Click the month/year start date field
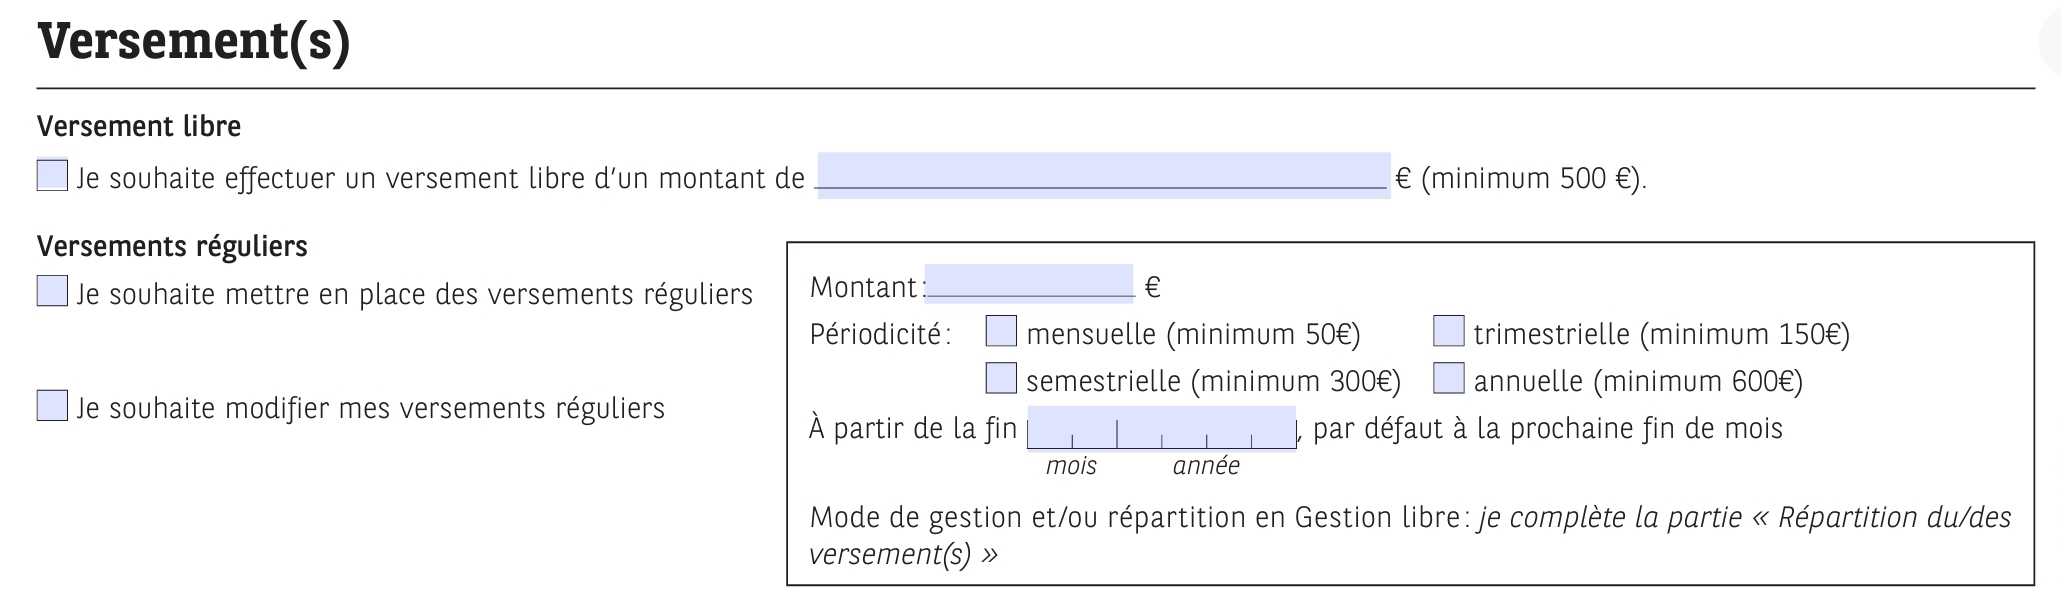 [x=1161, y=428]
